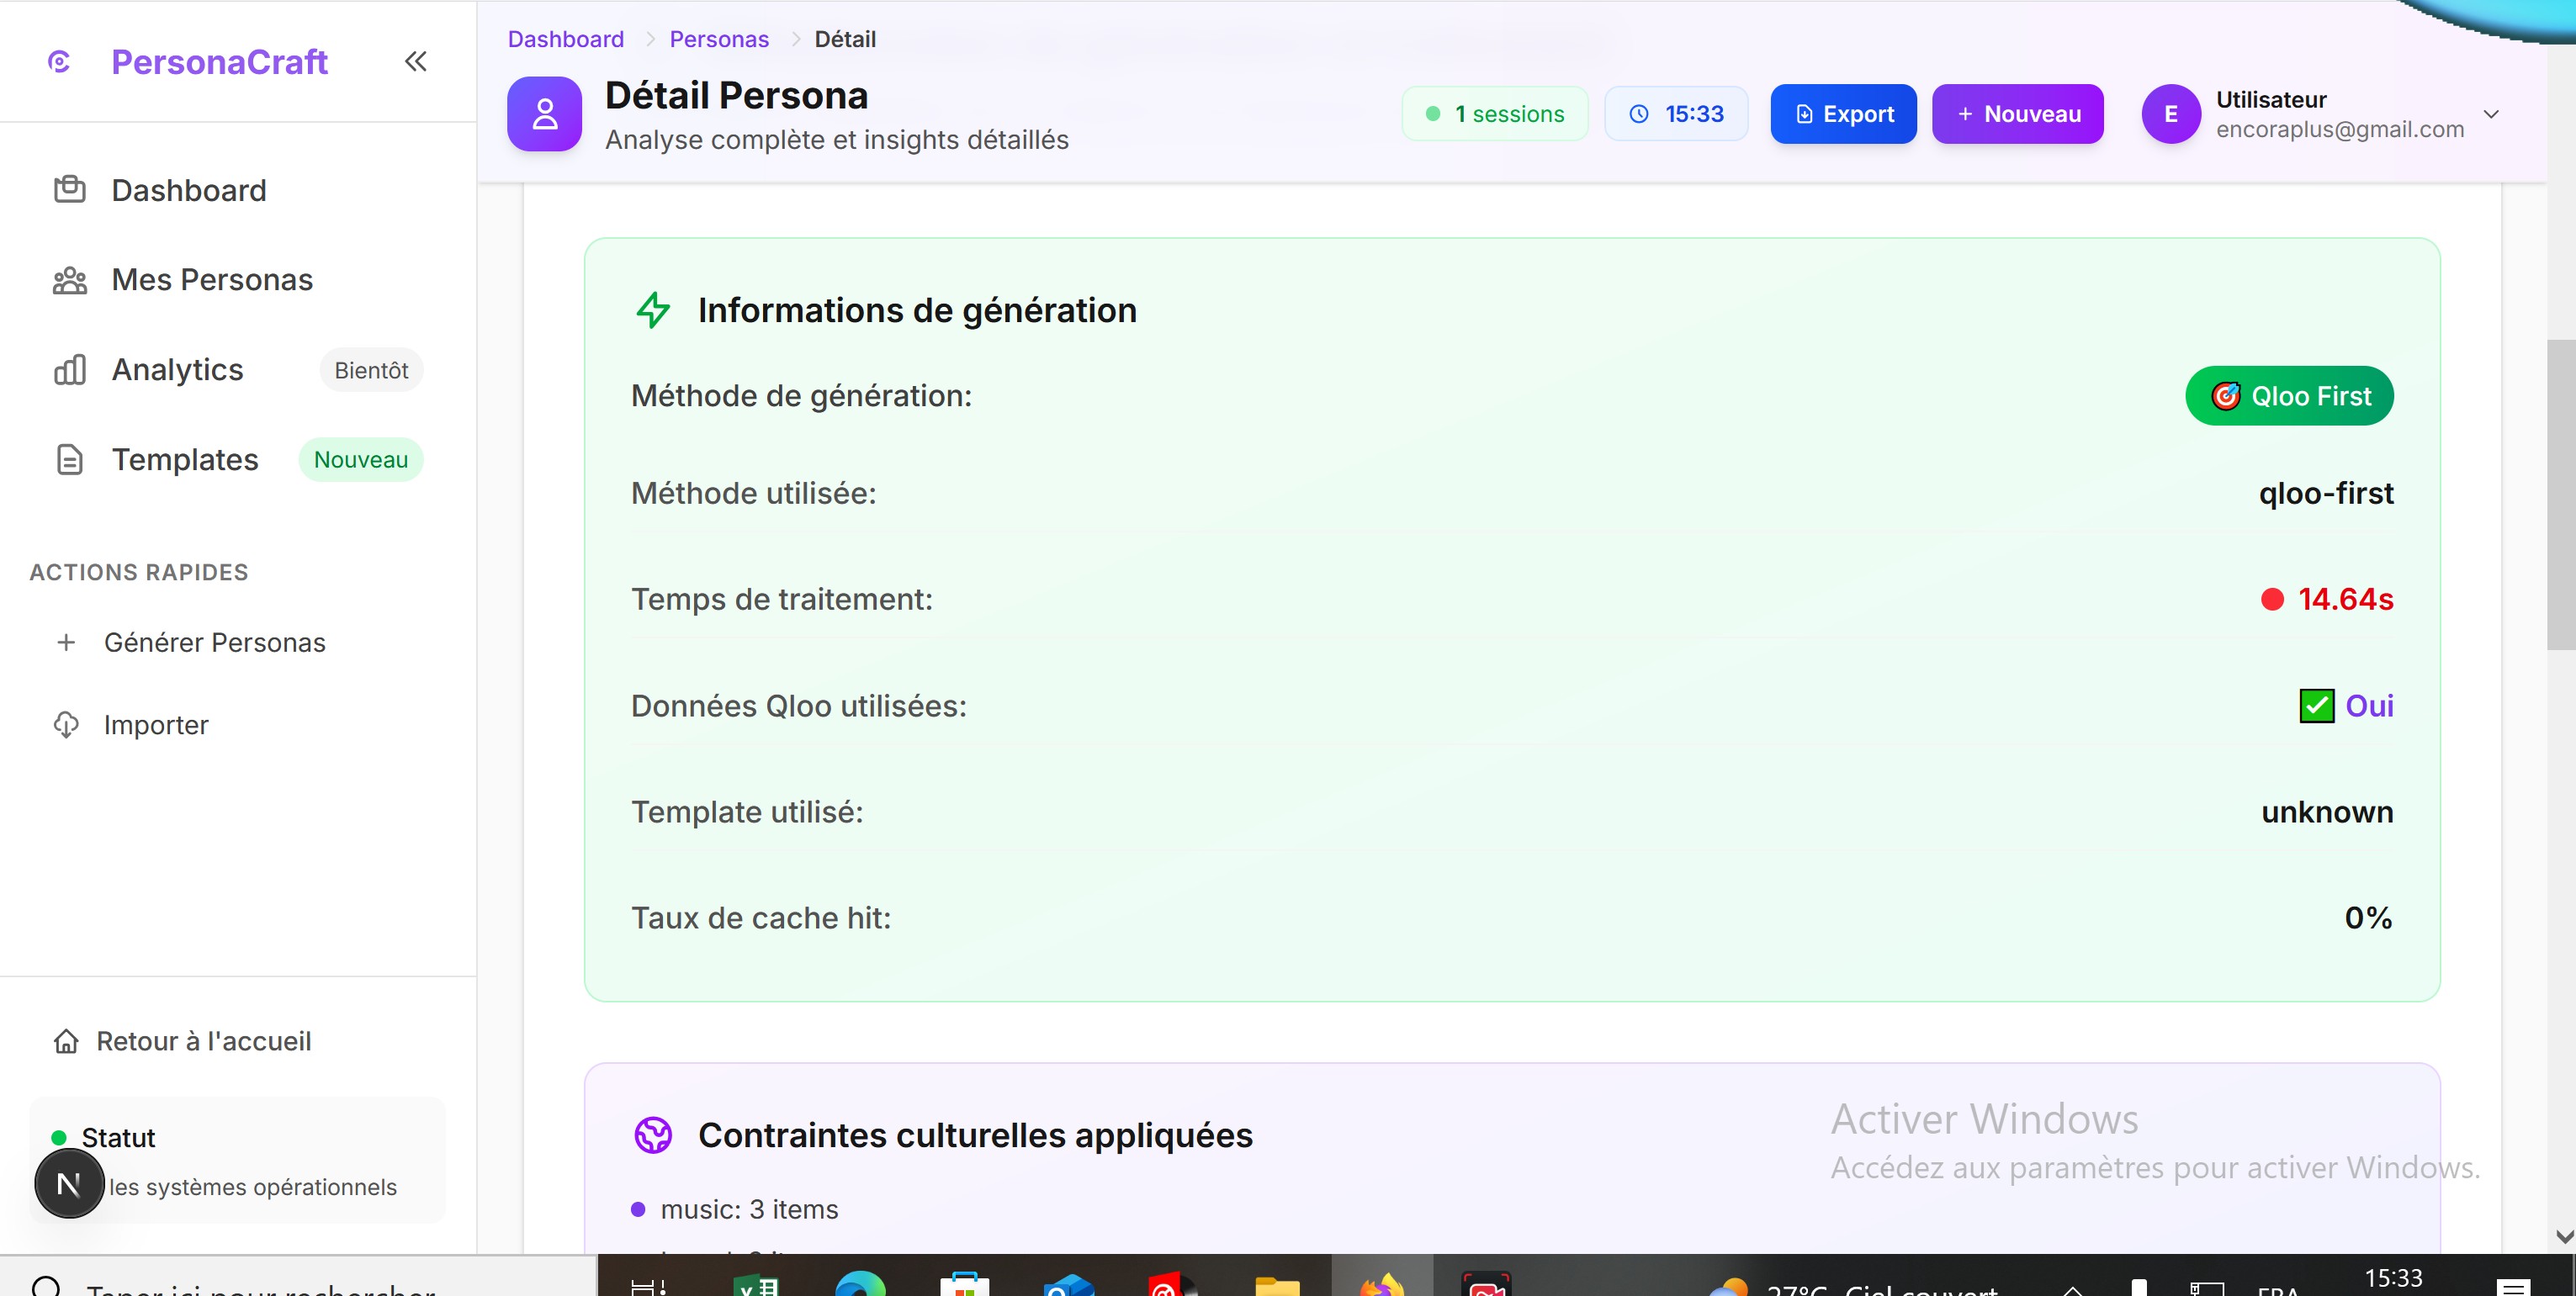
Task: Open Mes Personas in sidebar
Action: (211, 280)
